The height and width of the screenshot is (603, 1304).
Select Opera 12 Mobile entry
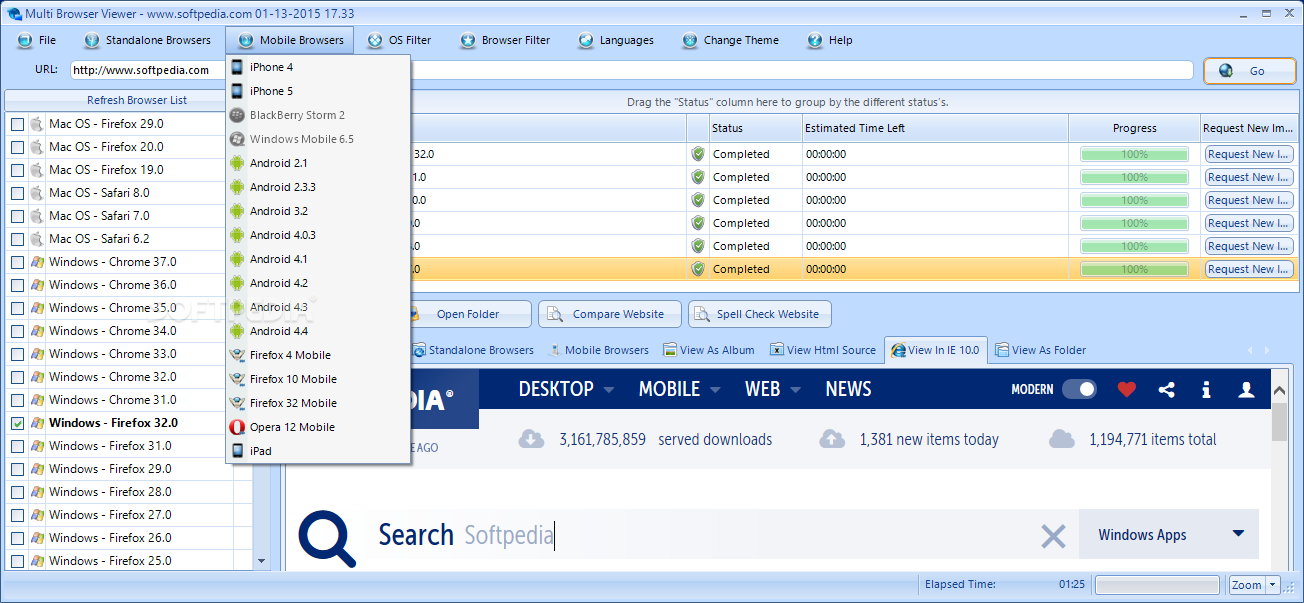(x=318, y=427)
